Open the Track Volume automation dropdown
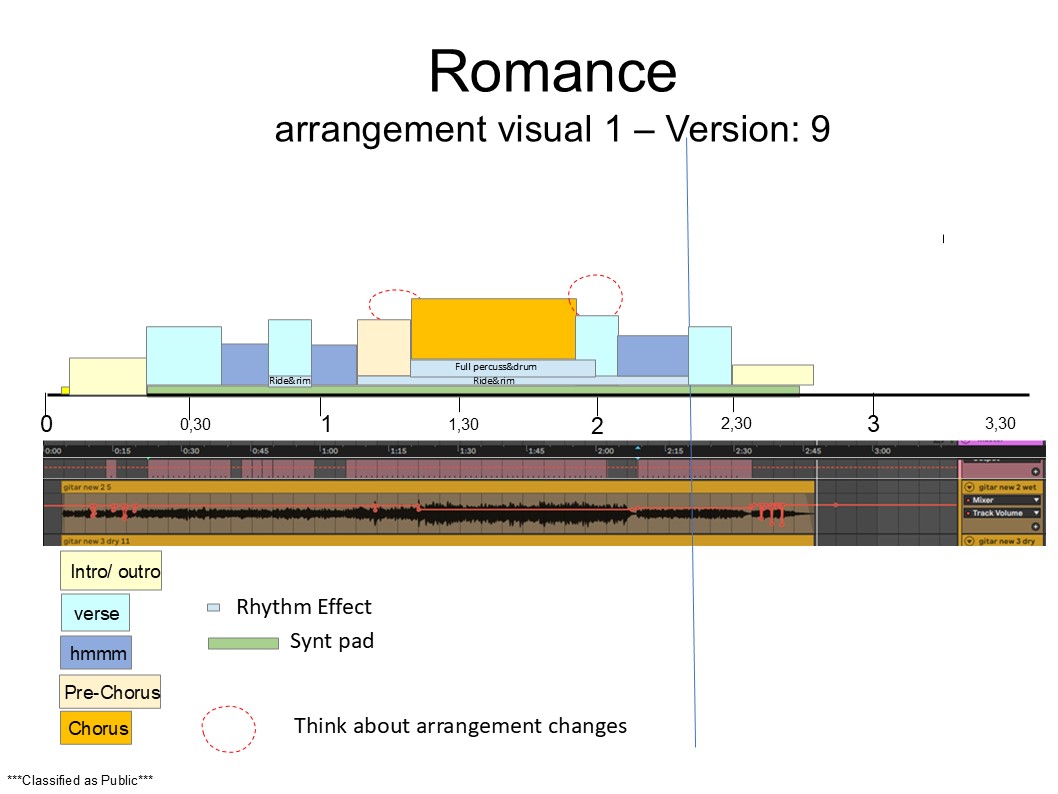The image size is (1058, 794). tap(1036, 513)
